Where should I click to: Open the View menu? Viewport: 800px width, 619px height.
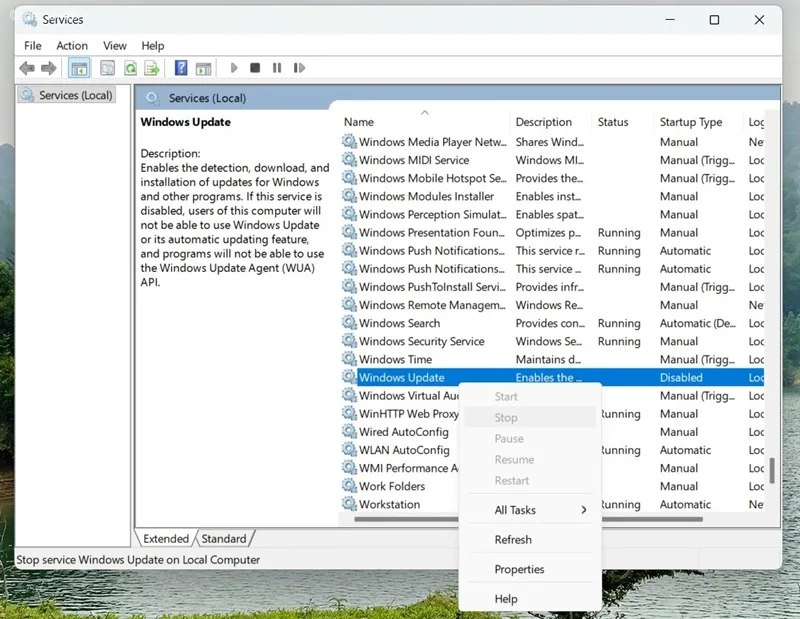(x=115, y=45)
